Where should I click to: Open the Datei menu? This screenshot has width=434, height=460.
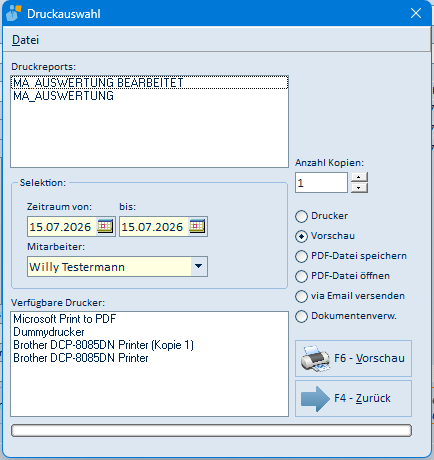pos(25,40)
